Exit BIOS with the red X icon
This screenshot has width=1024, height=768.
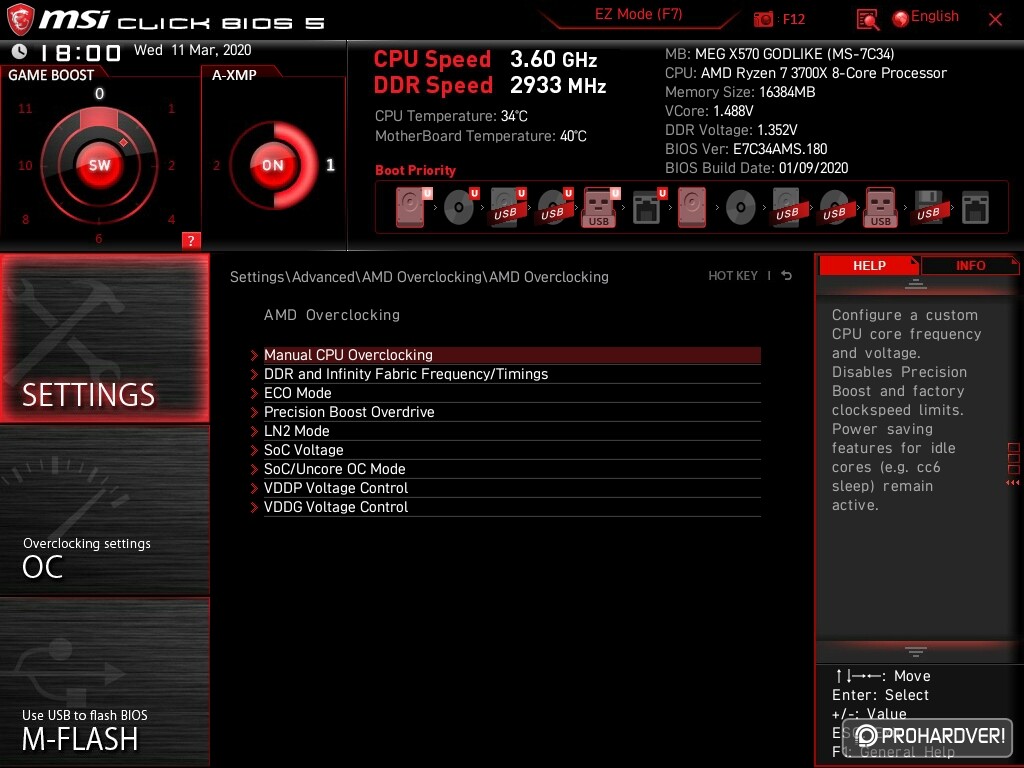tap(995, 20)
